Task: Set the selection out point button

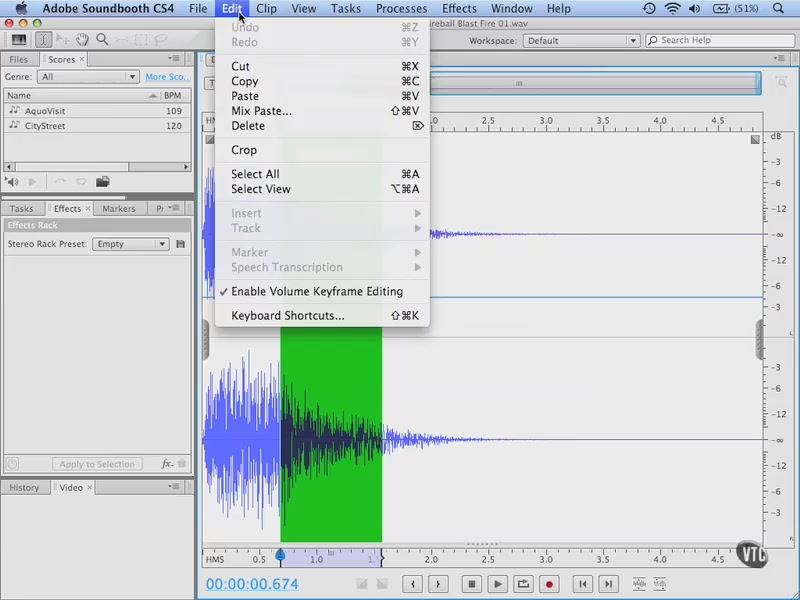Action: (x=438, y=584)
